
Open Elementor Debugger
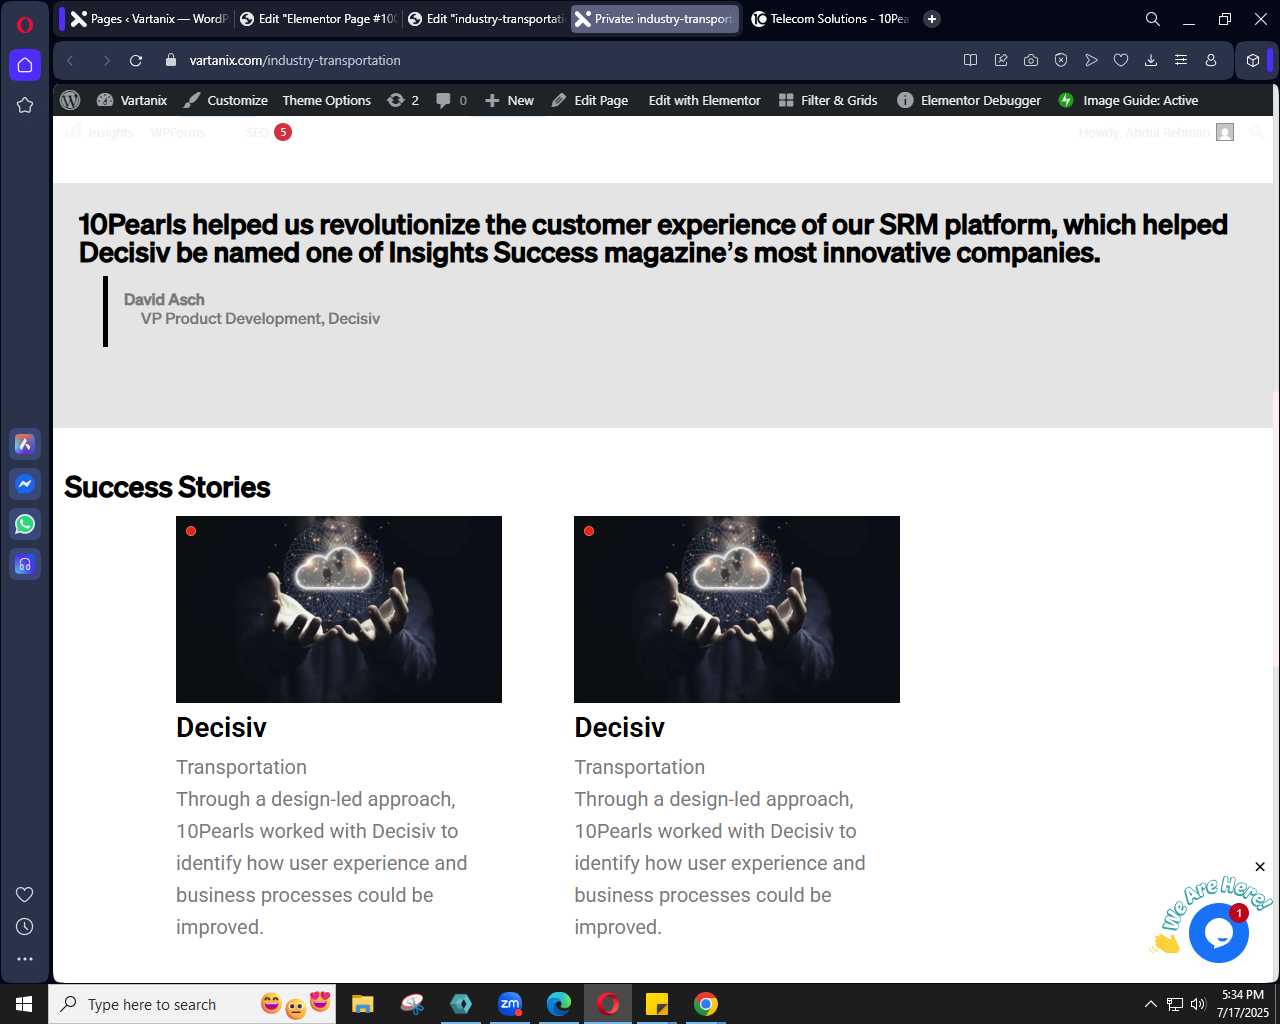click(969, 100)
